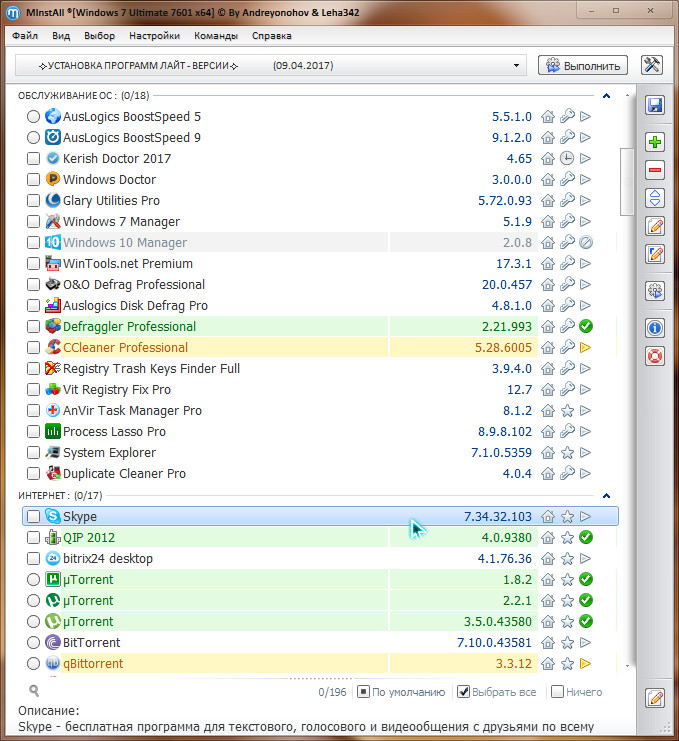The image size is (679, 741).
Task: Select the 'bitrix24 desktop' row
Action: tap(319, 559)
